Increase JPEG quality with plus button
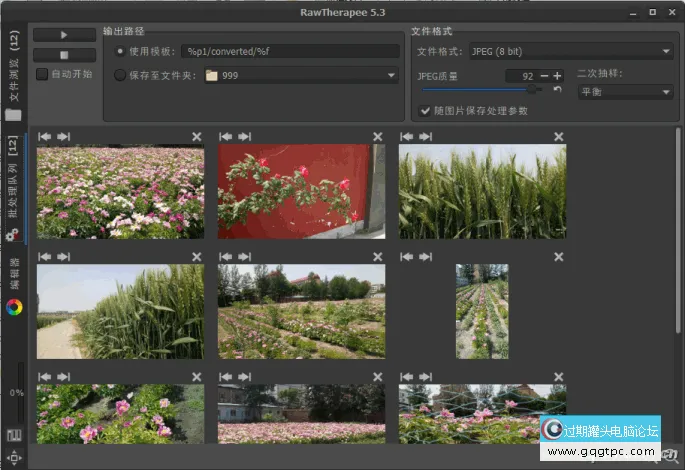The width and height of the screenshot is (685, 470). pos(557,76)
